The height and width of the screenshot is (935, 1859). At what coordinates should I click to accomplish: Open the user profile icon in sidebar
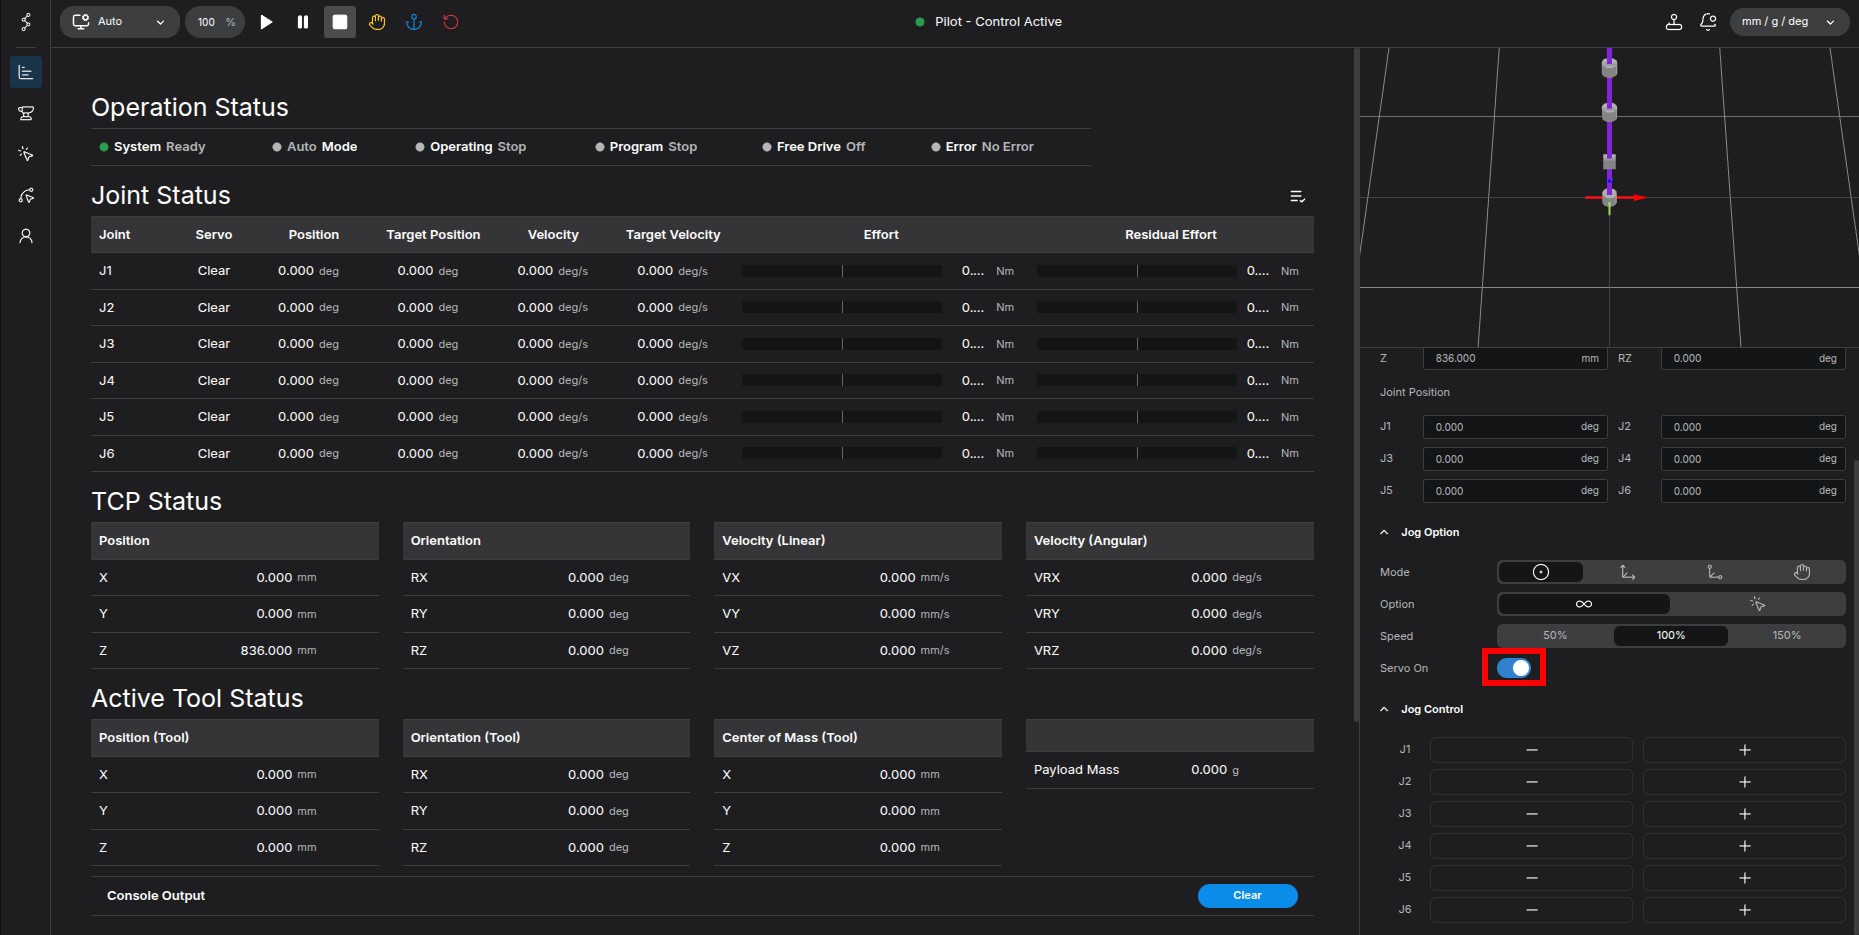(x=26, y=236)
